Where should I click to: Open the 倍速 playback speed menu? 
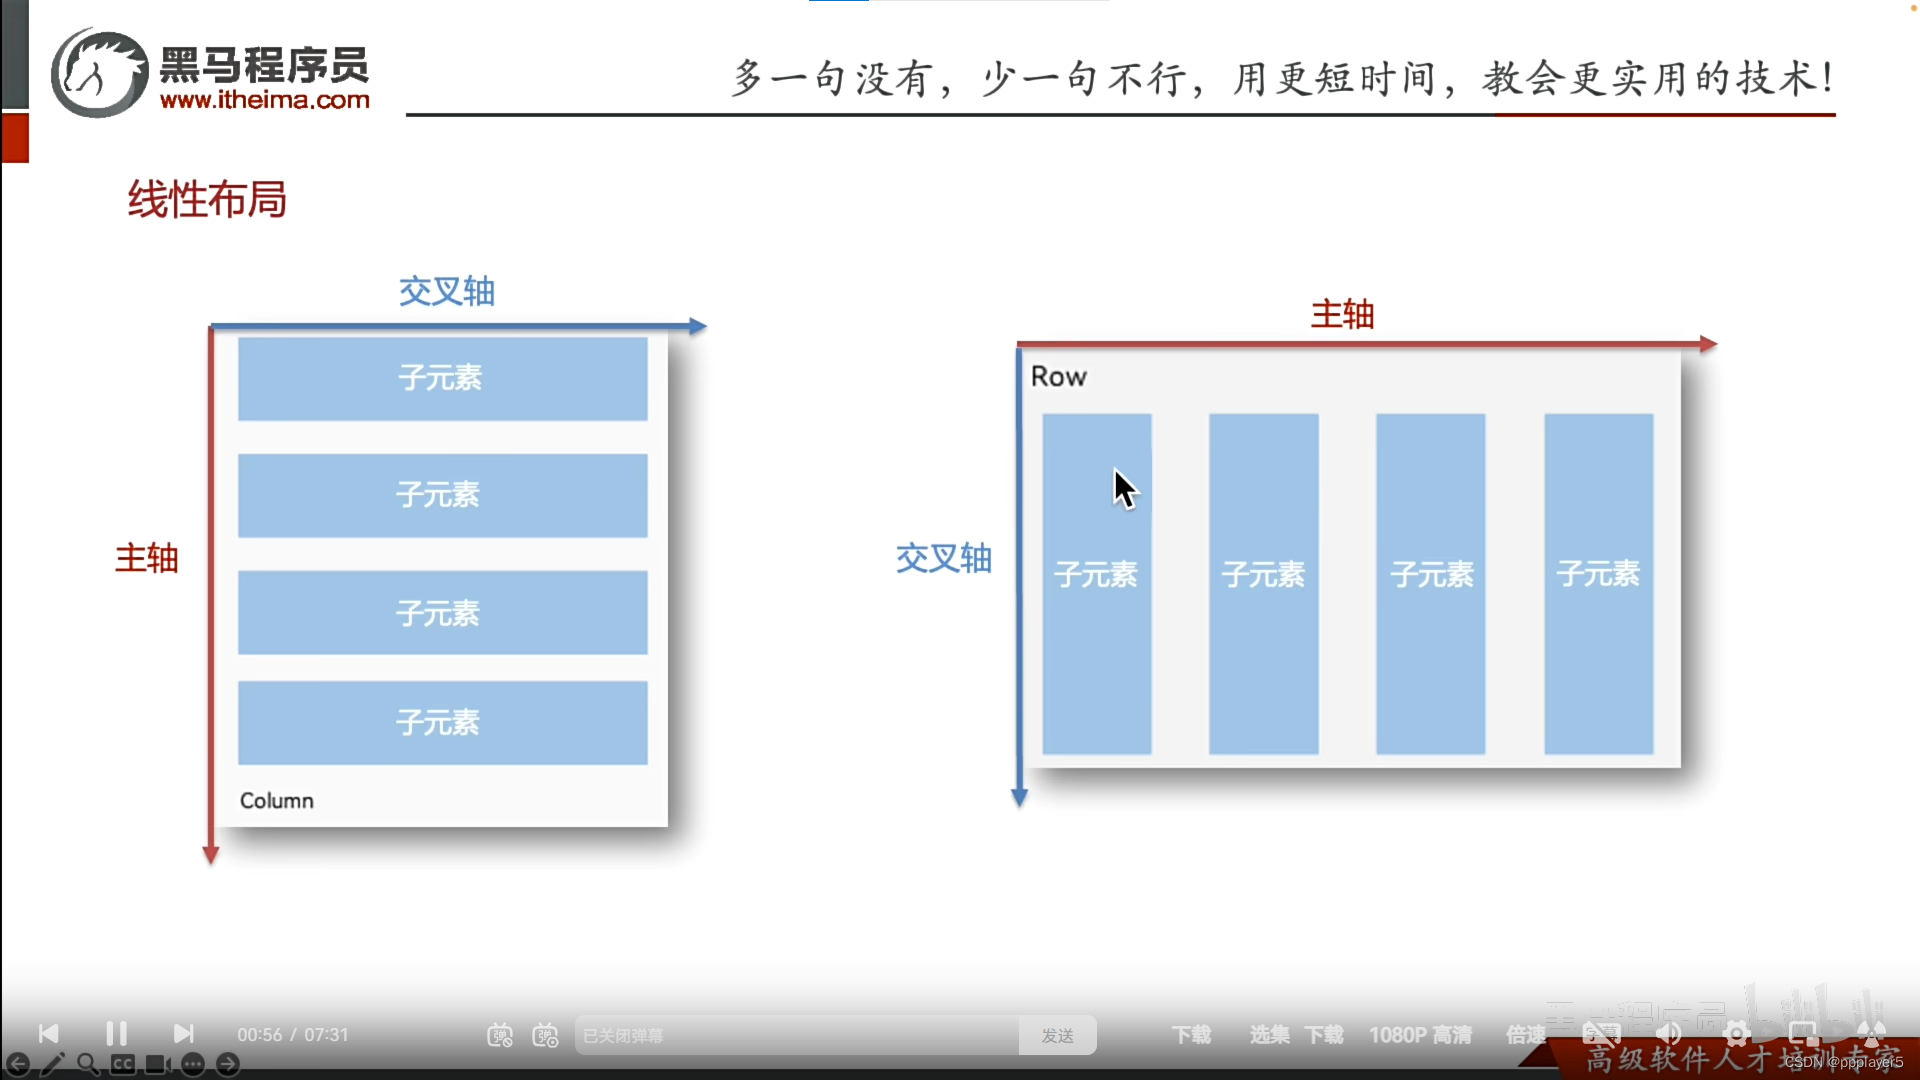(x=1525, y=1035)
